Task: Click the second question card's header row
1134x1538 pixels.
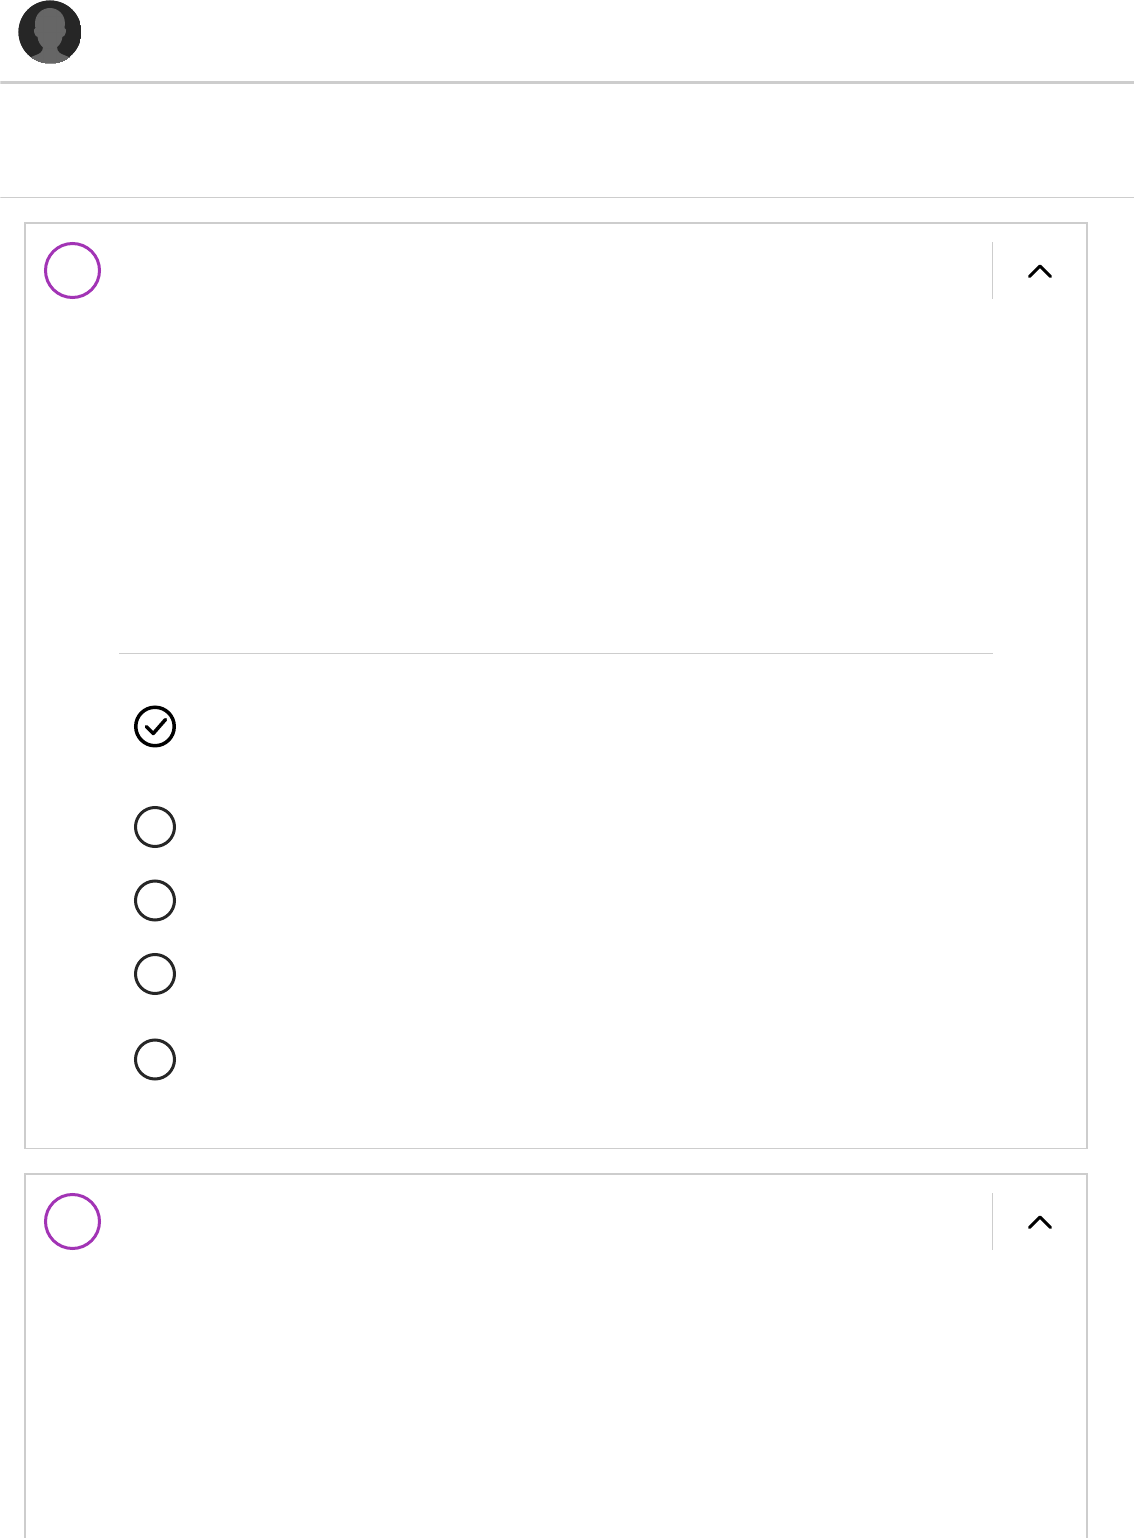Action: [x=540, y=1222]
